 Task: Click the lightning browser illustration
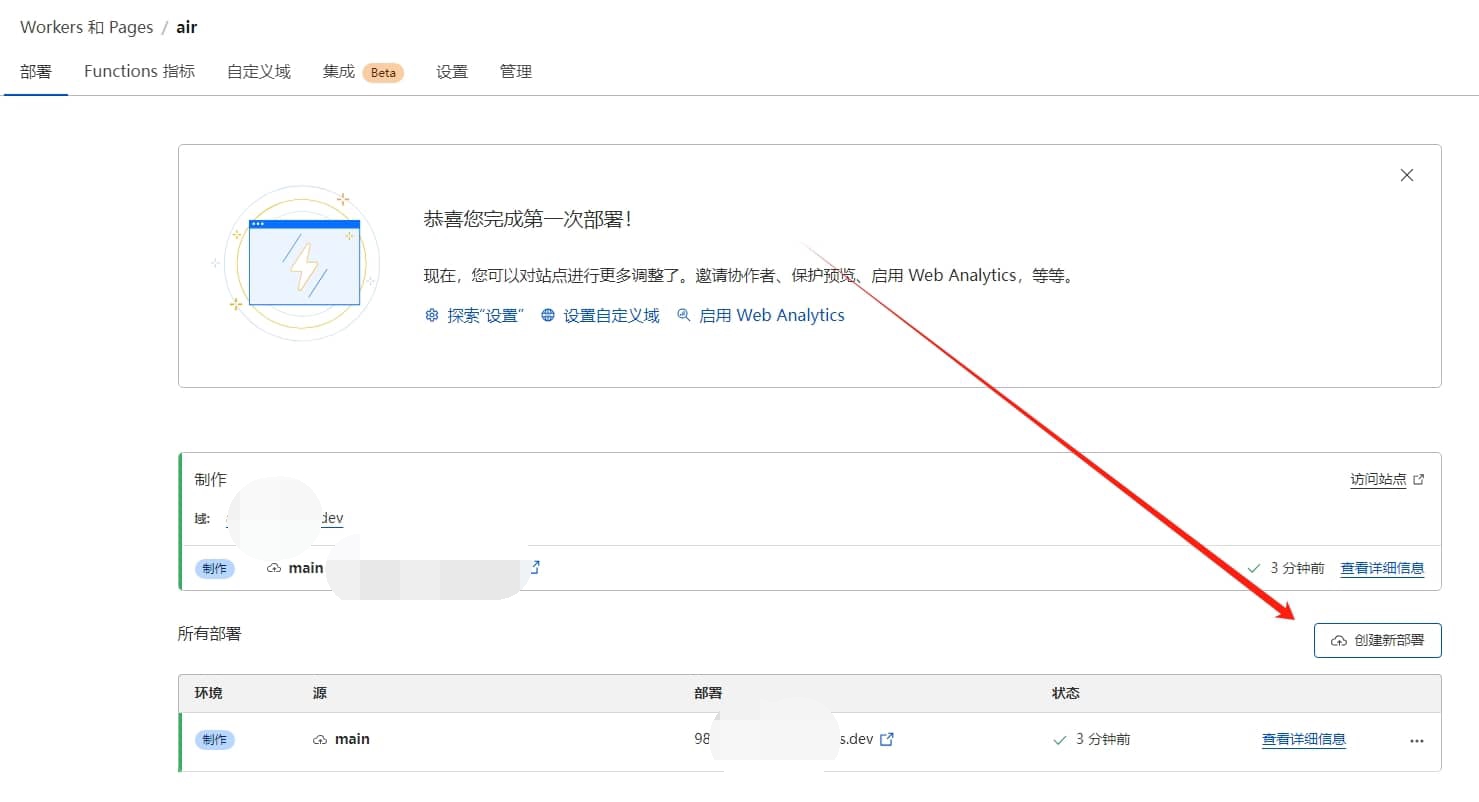(303, 263)
